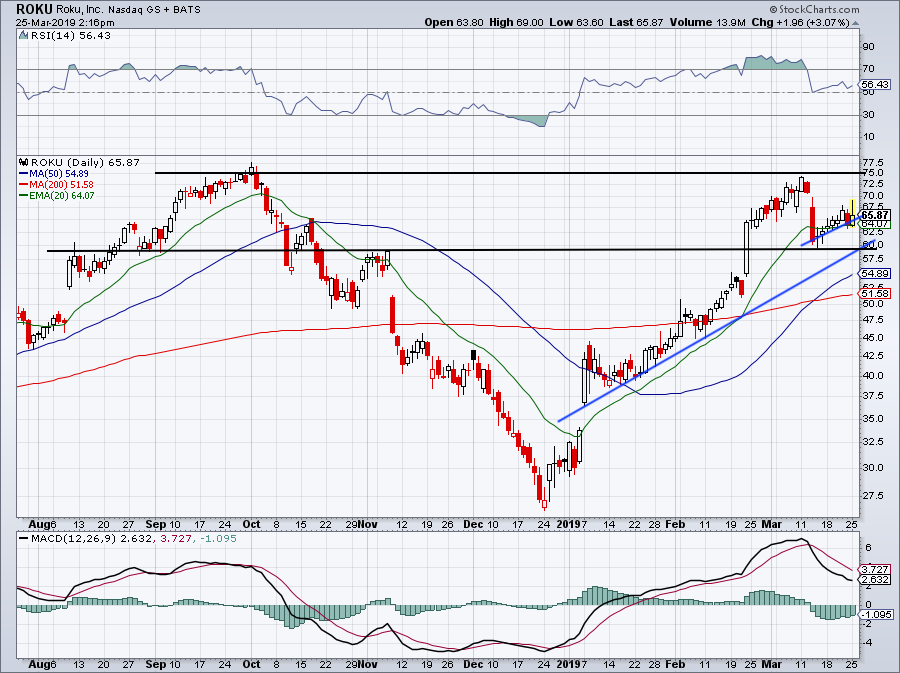Click the yellow highlighted latest candle

pos(852,213)
